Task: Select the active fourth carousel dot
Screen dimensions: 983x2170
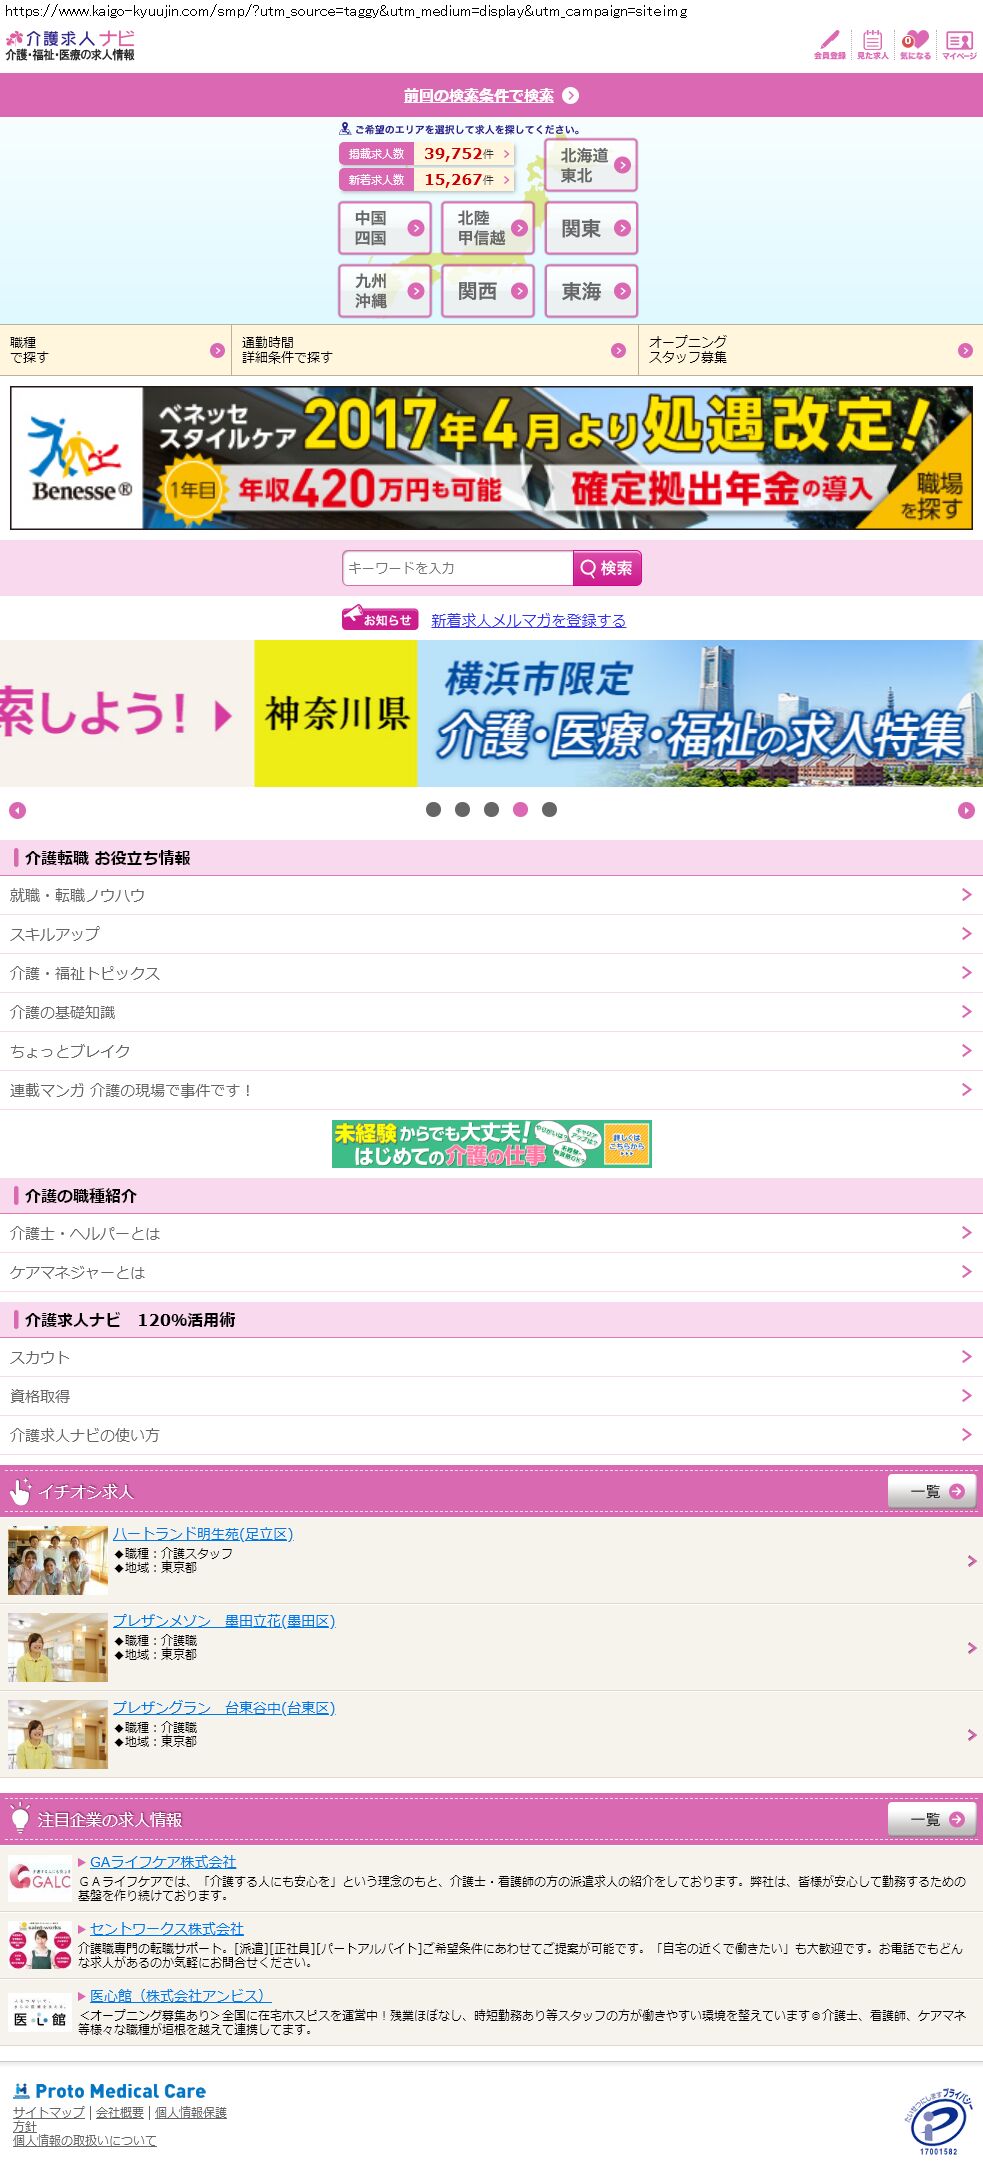Action: 520,810
